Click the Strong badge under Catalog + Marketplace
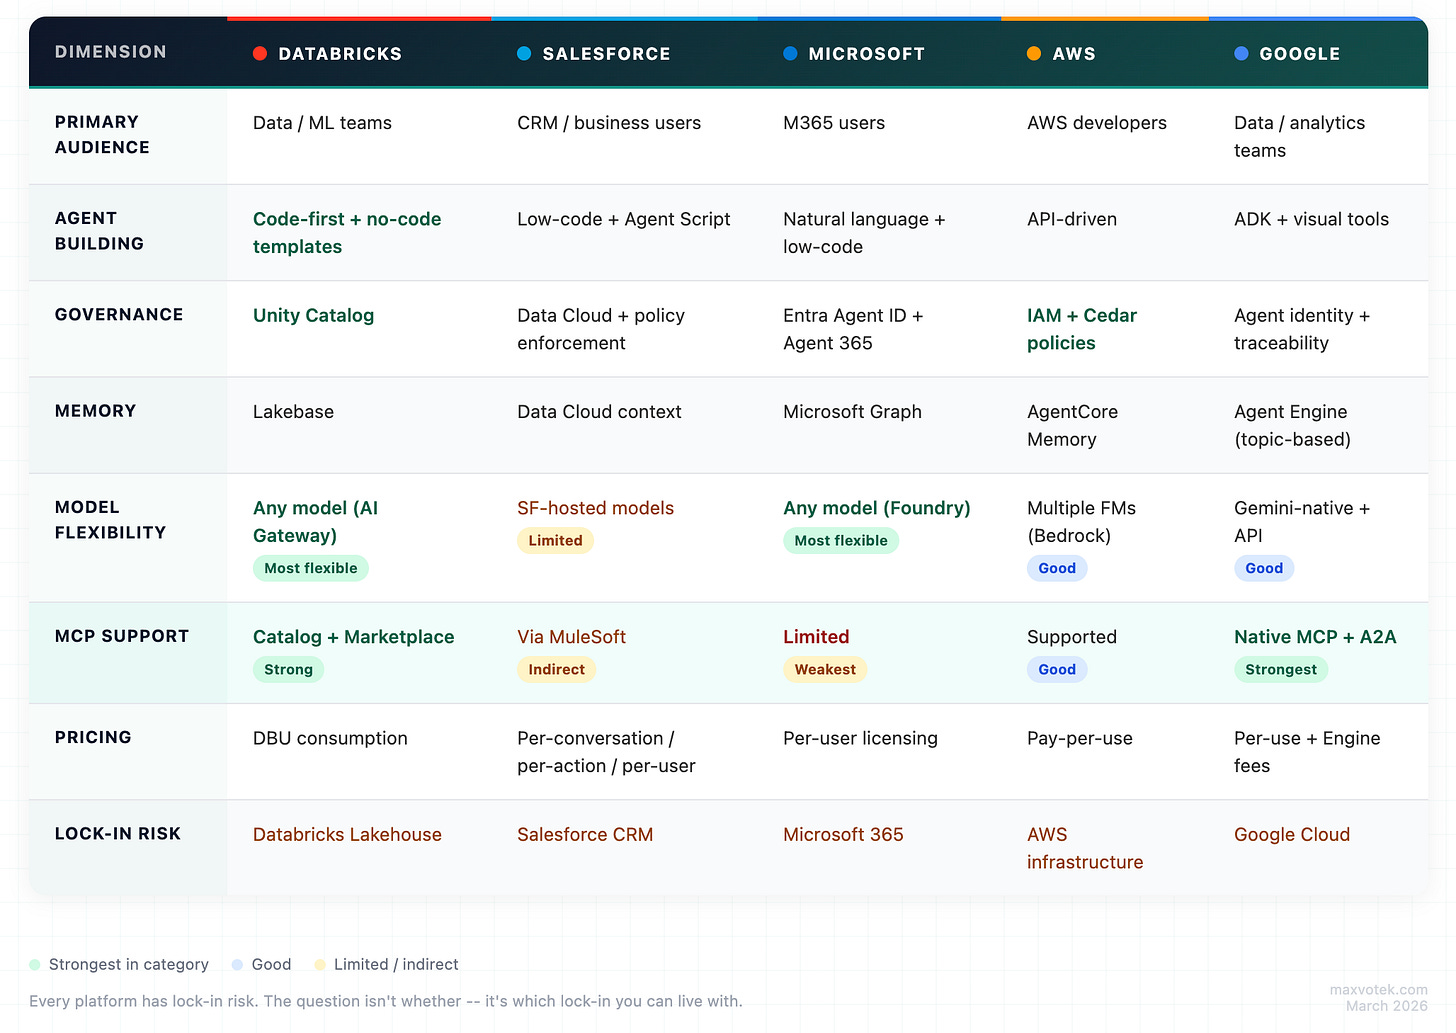1456x1033 pixels. click(x=288, y=669)
